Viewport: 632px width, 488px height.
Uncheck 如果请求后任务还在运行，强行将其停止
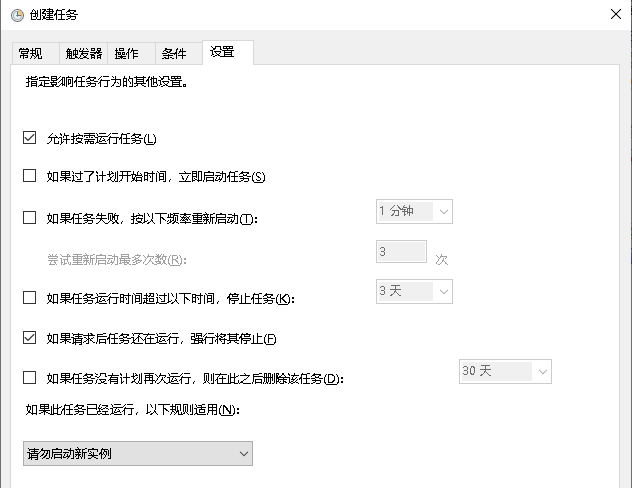point(29,338)
